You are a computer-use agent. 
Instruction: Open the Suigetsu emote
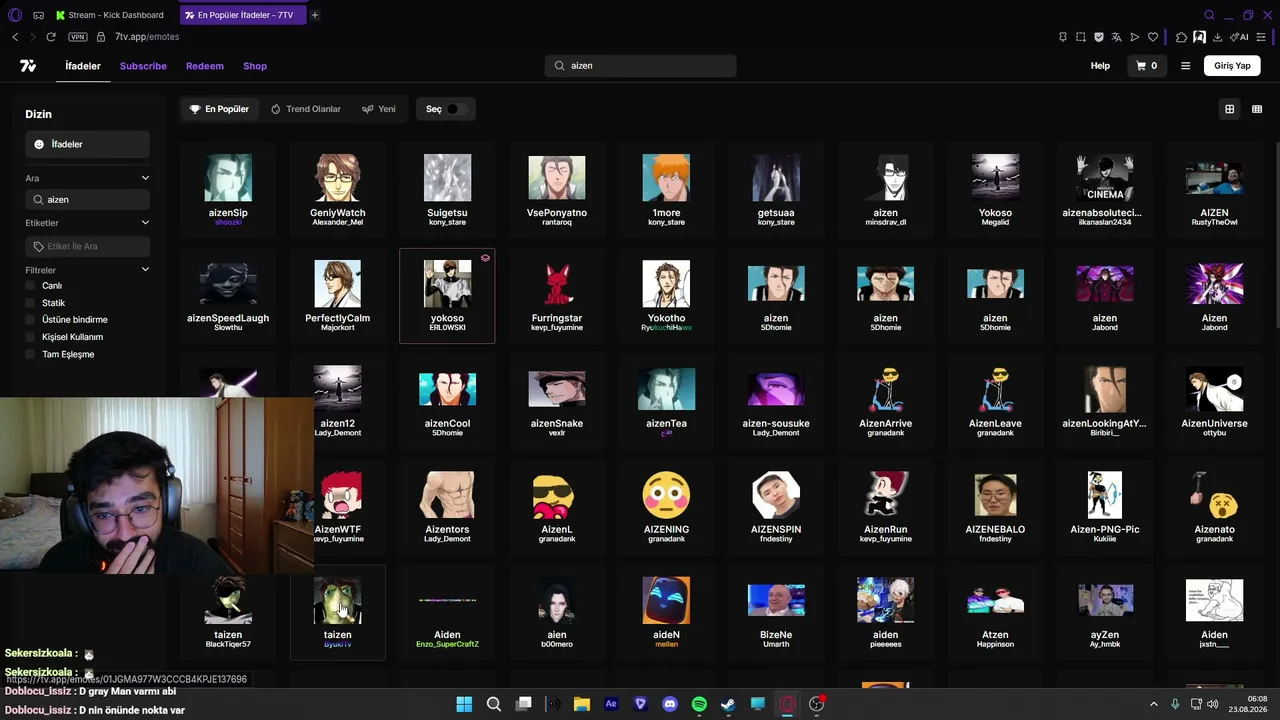(x=447, y=189)
